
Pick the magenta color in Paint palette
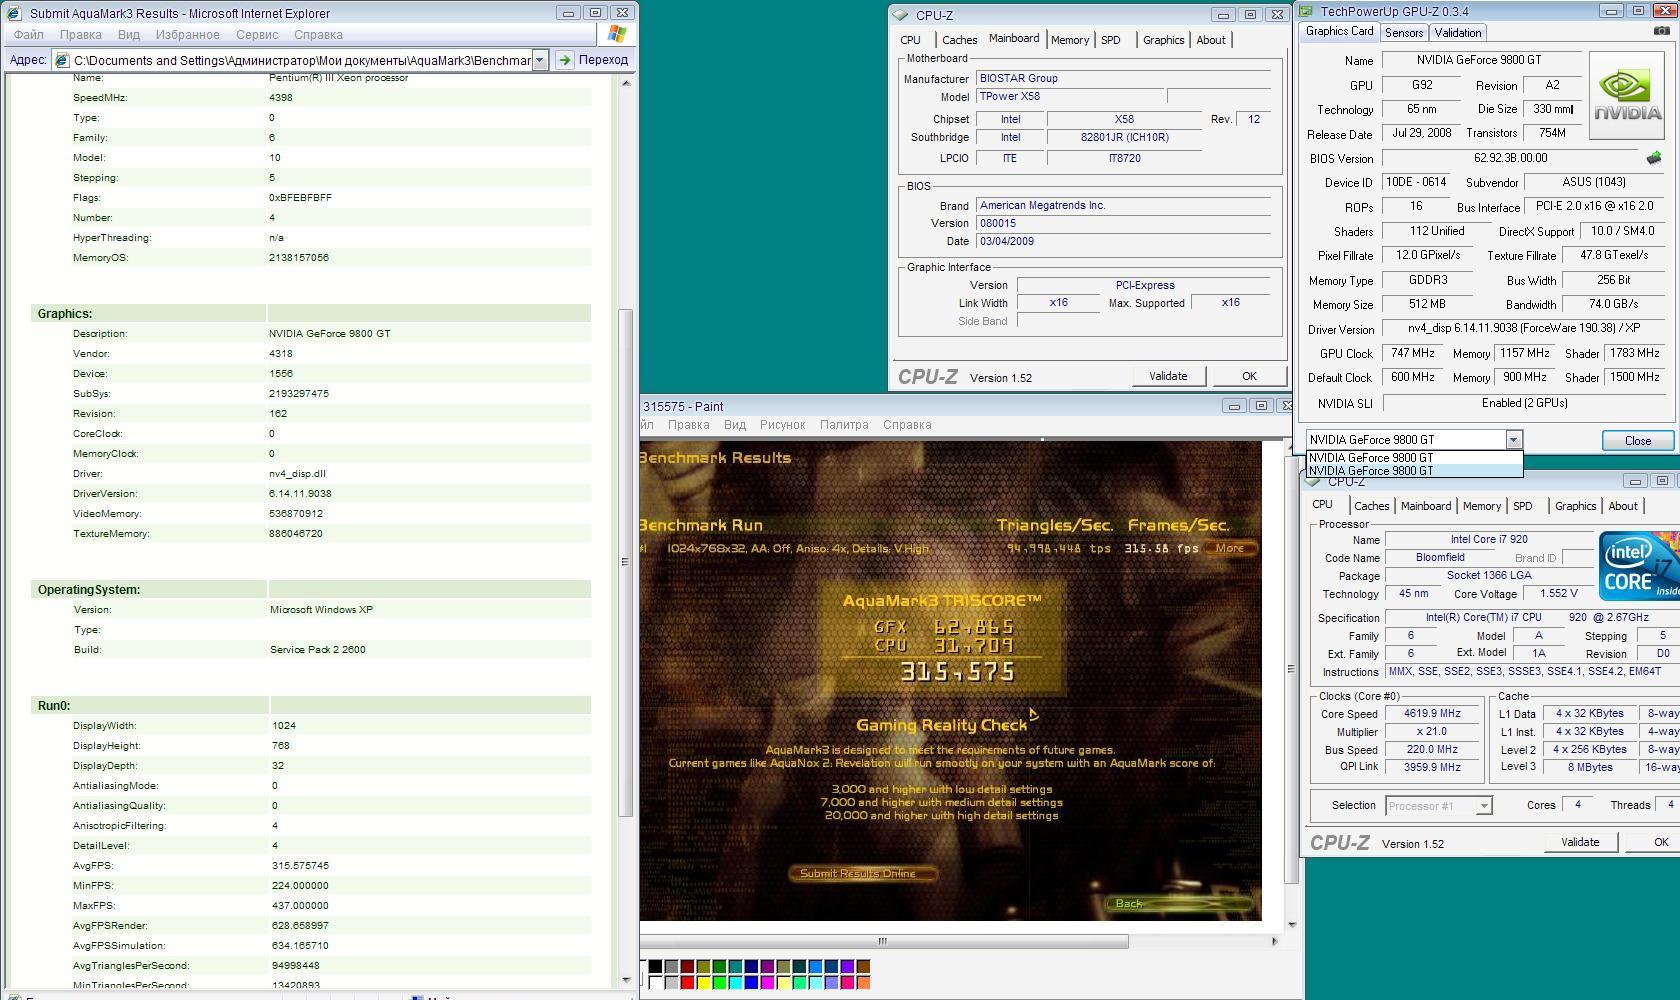coord(767,982)
